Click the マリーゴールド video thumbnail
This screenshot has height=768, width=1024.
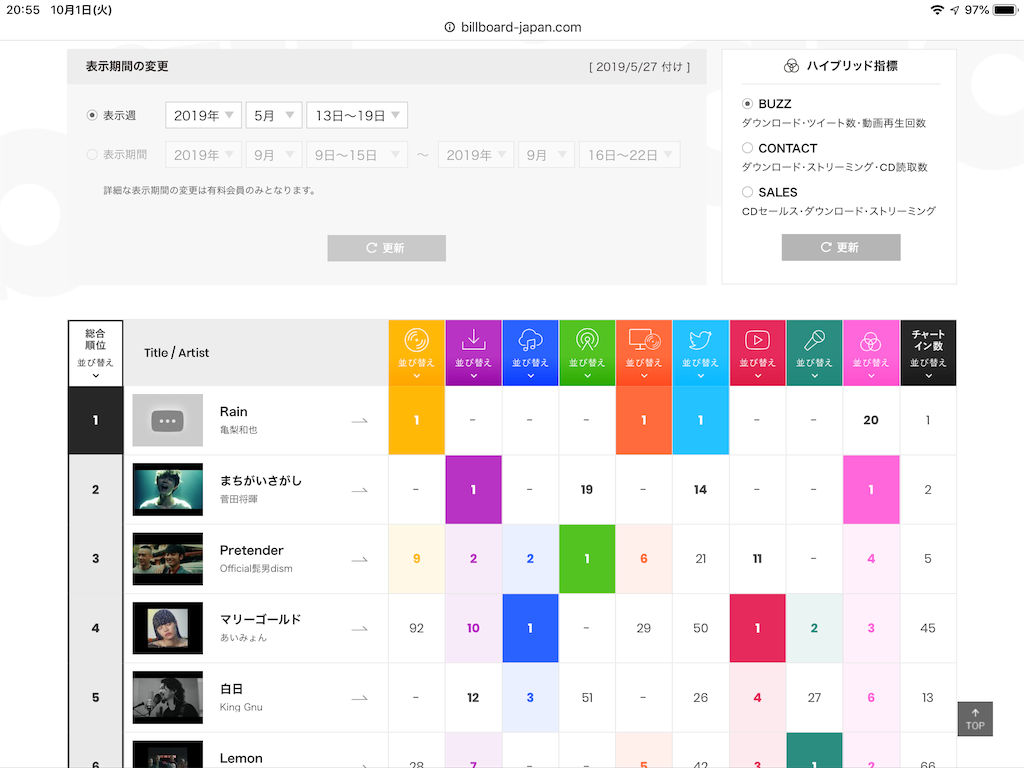(168, 628)
